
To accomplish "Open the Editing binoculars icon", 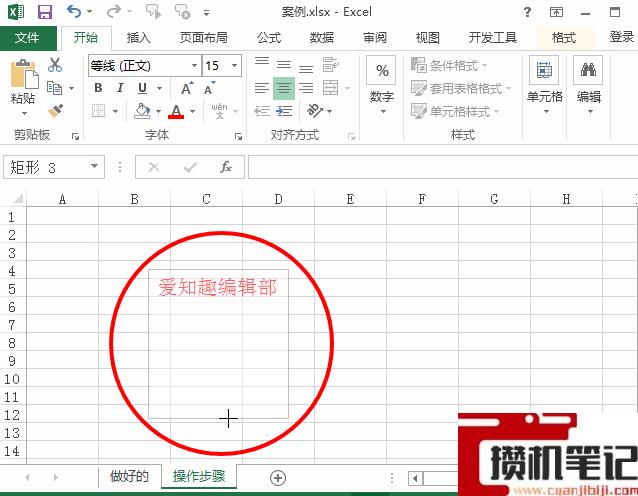I will tap(588, 70).
